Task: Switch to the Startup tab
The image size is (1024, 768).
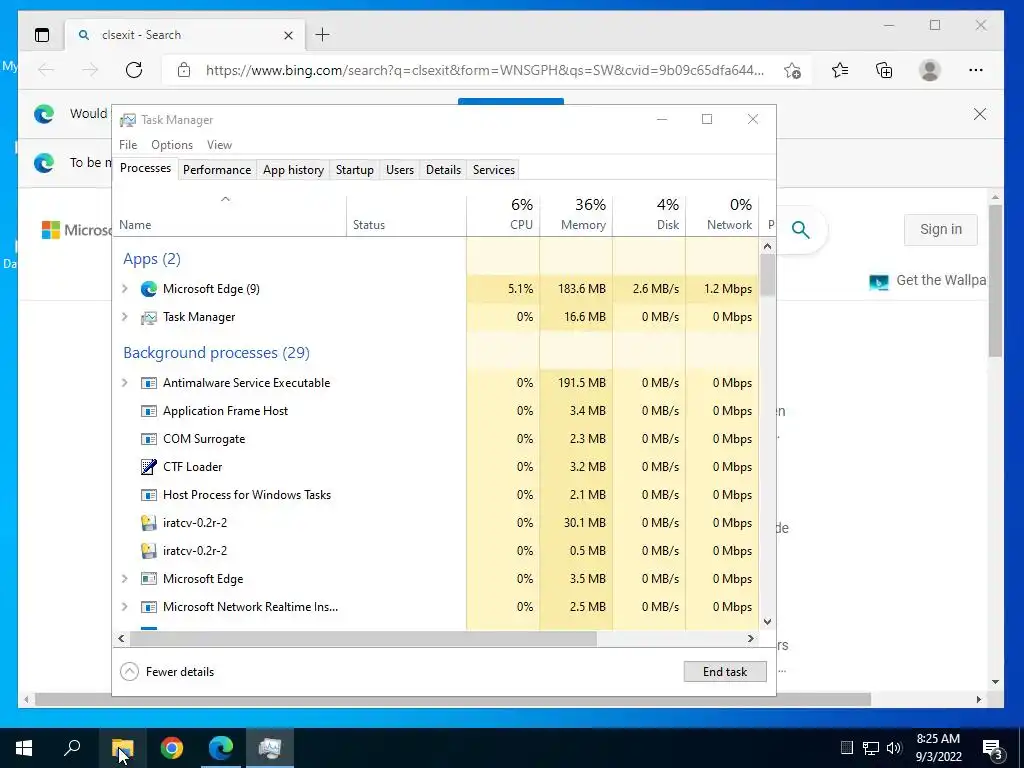Action: tap(355, 170)
